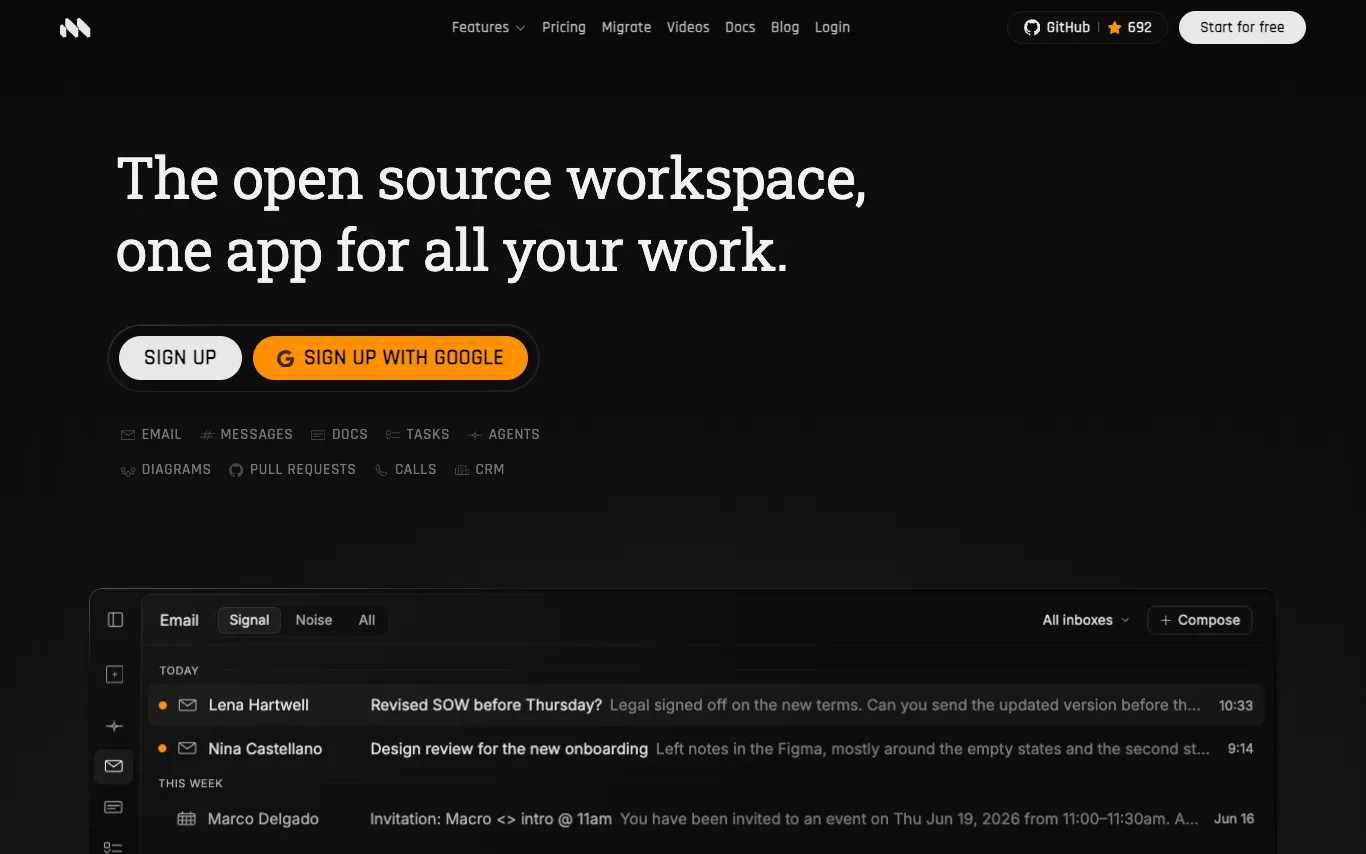
Task: Open the agents sparkle icon in sidebar
Action: point(115,726)
